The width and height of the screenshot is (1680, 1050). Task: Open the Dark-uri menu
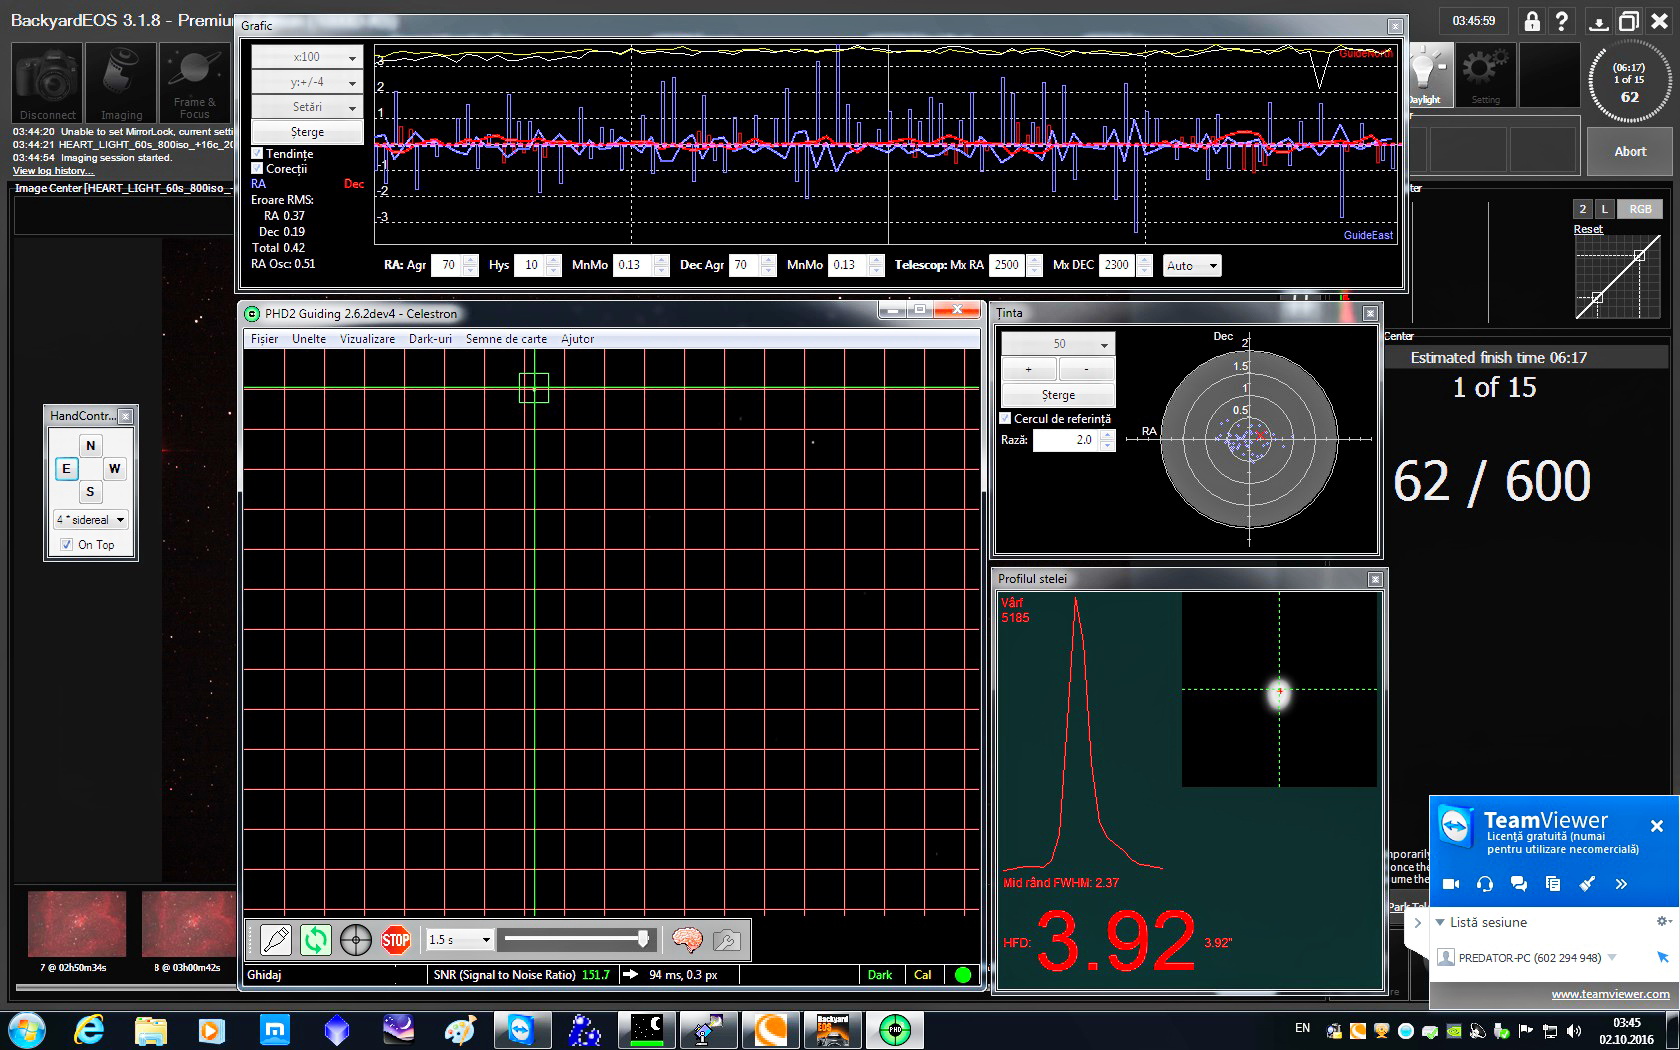coord(430,339)
